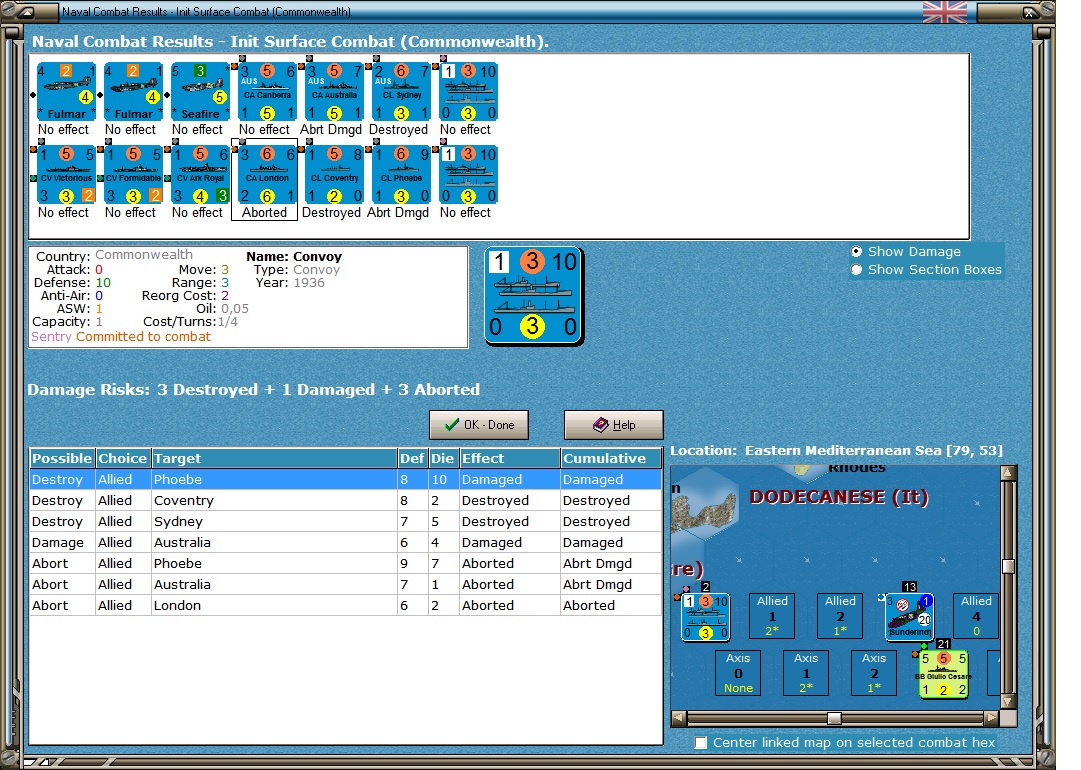Screen dimensions: 1081x770
Task: Select the Abort Australia result row
Action: coord(345,585)
